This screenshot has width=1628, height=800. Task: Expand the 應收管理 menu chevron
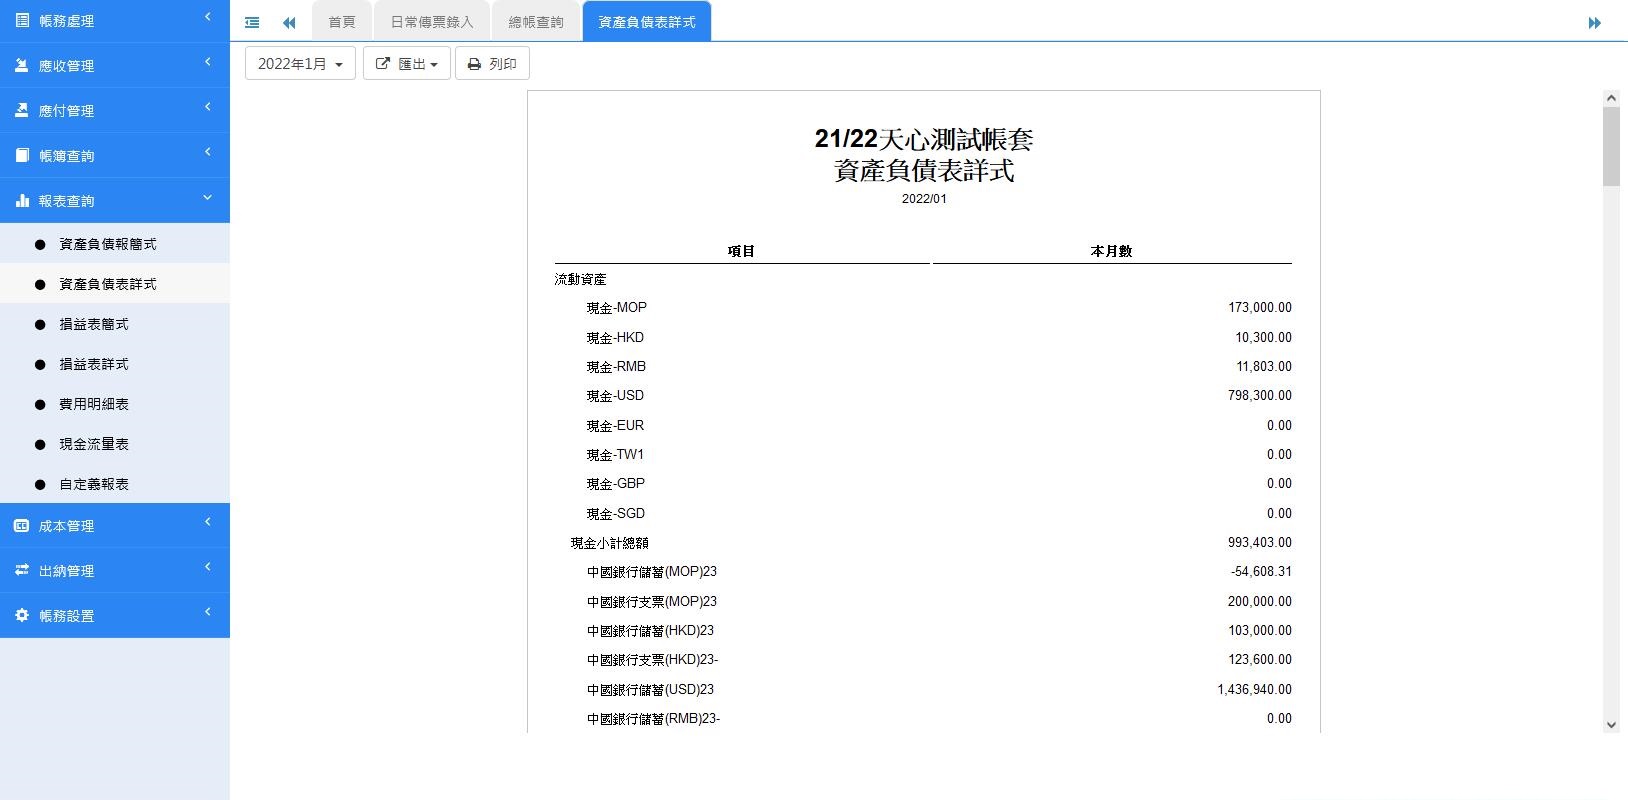click(x=208, y=62)
